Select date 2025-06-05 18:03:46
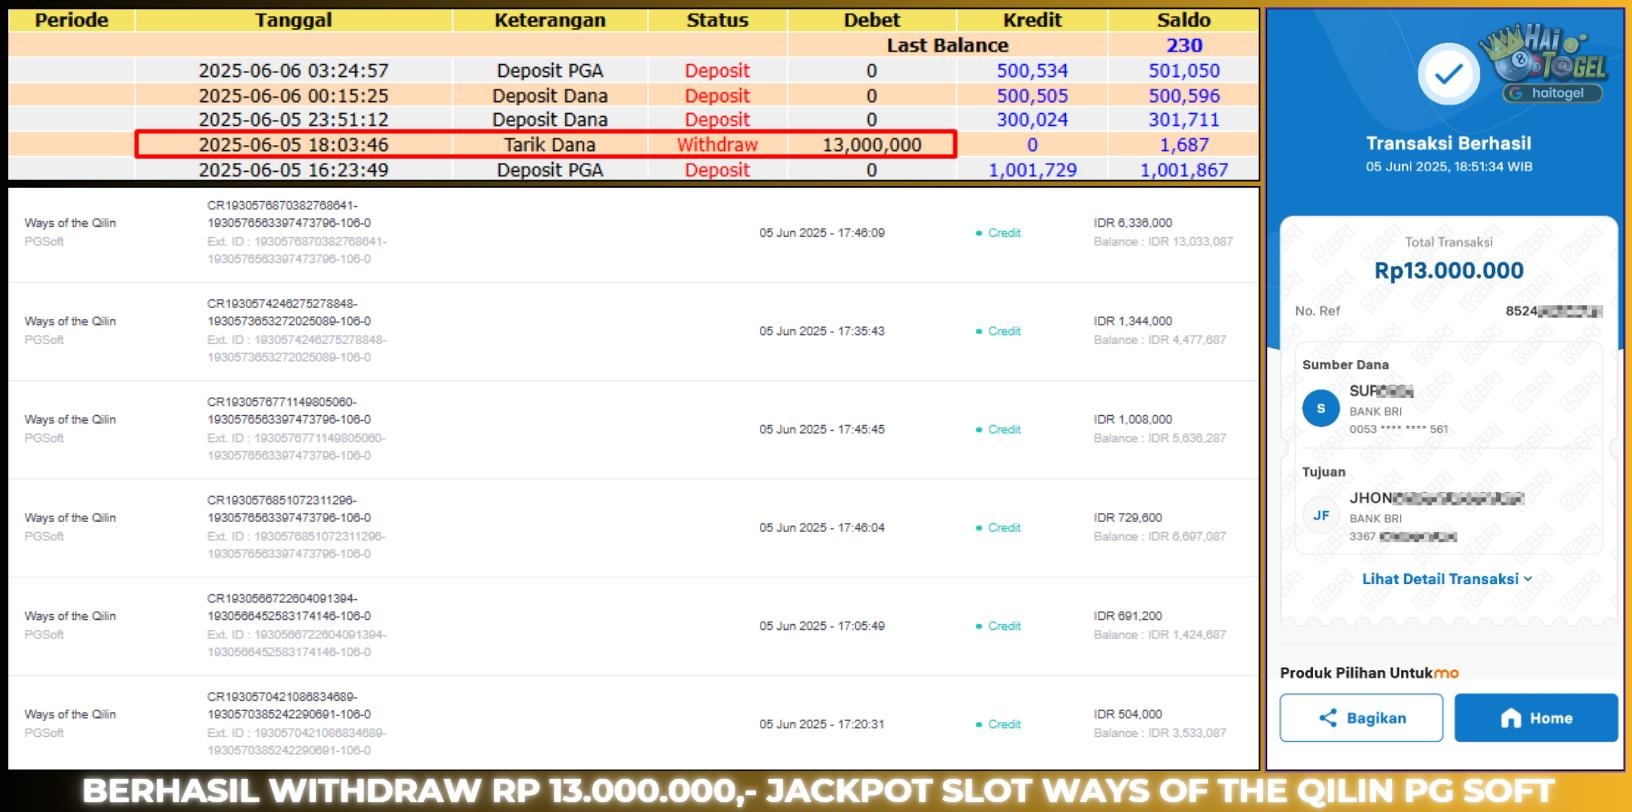Screen dimensions: 1632x812 tap(293, 145)
